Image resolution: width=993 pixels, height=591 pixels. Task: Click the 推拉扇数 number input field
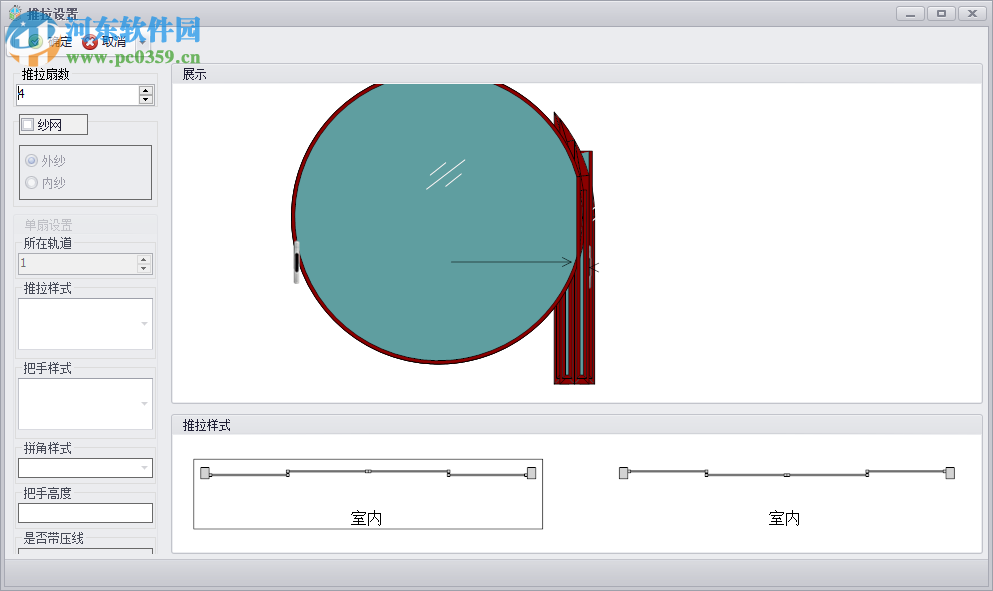click(x=77, y=95)
